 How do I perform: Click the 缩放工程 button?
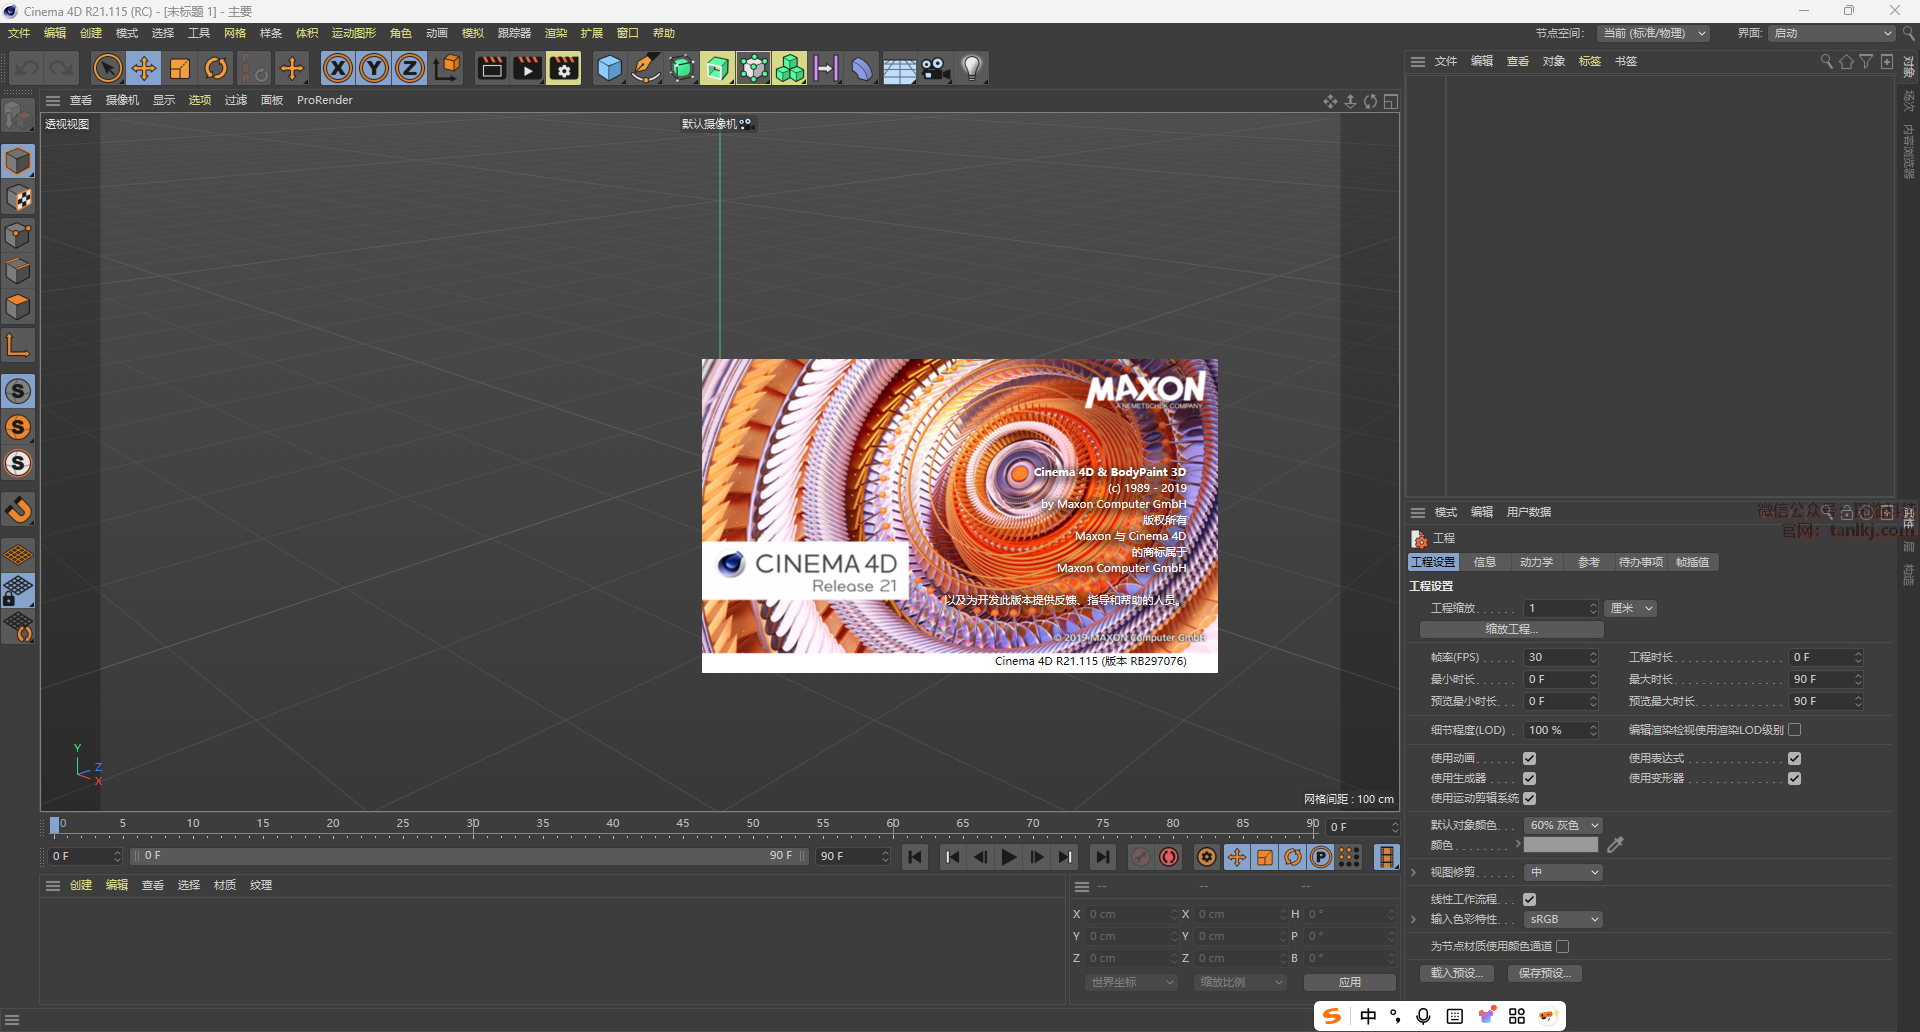[1511, 629]
